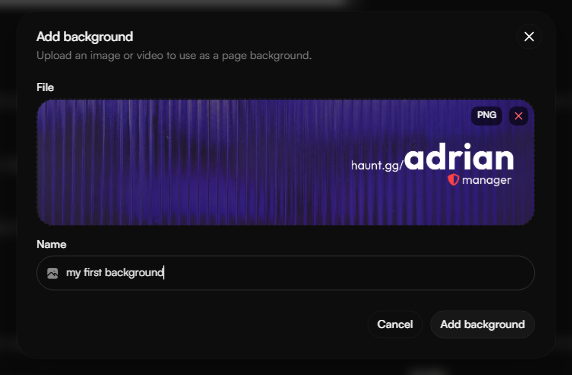Cancel adding the background
The image size is (572, 375).
pyautogui.click(x=395, y=324)
